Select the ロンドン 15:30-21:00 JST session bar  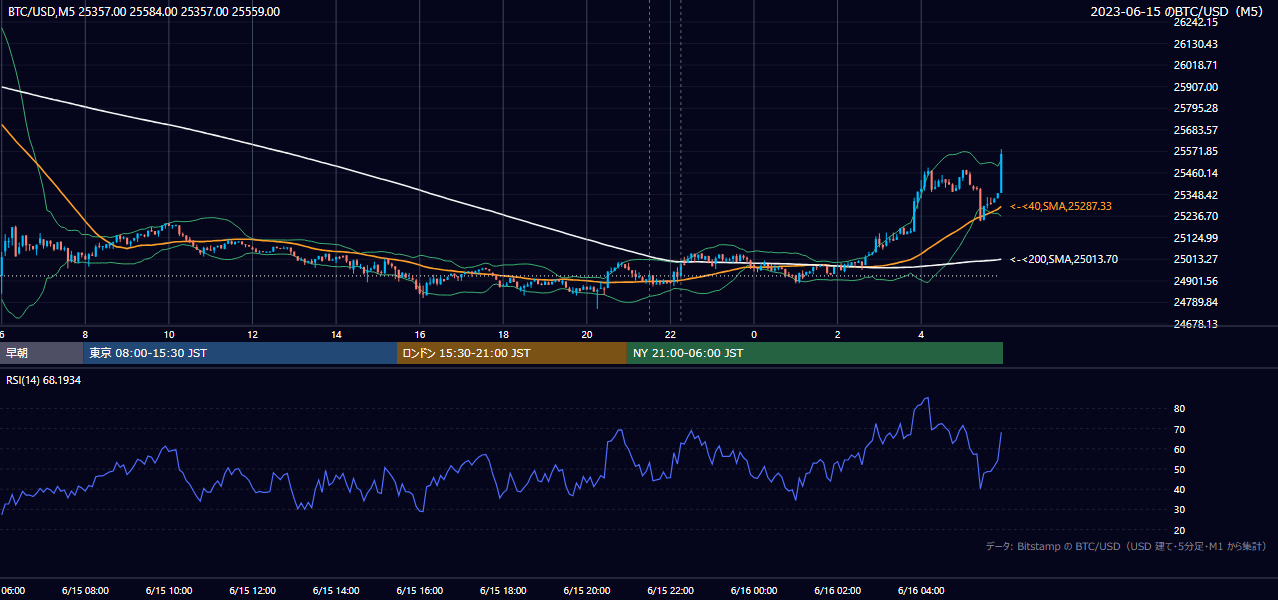[x=512, y=353]
